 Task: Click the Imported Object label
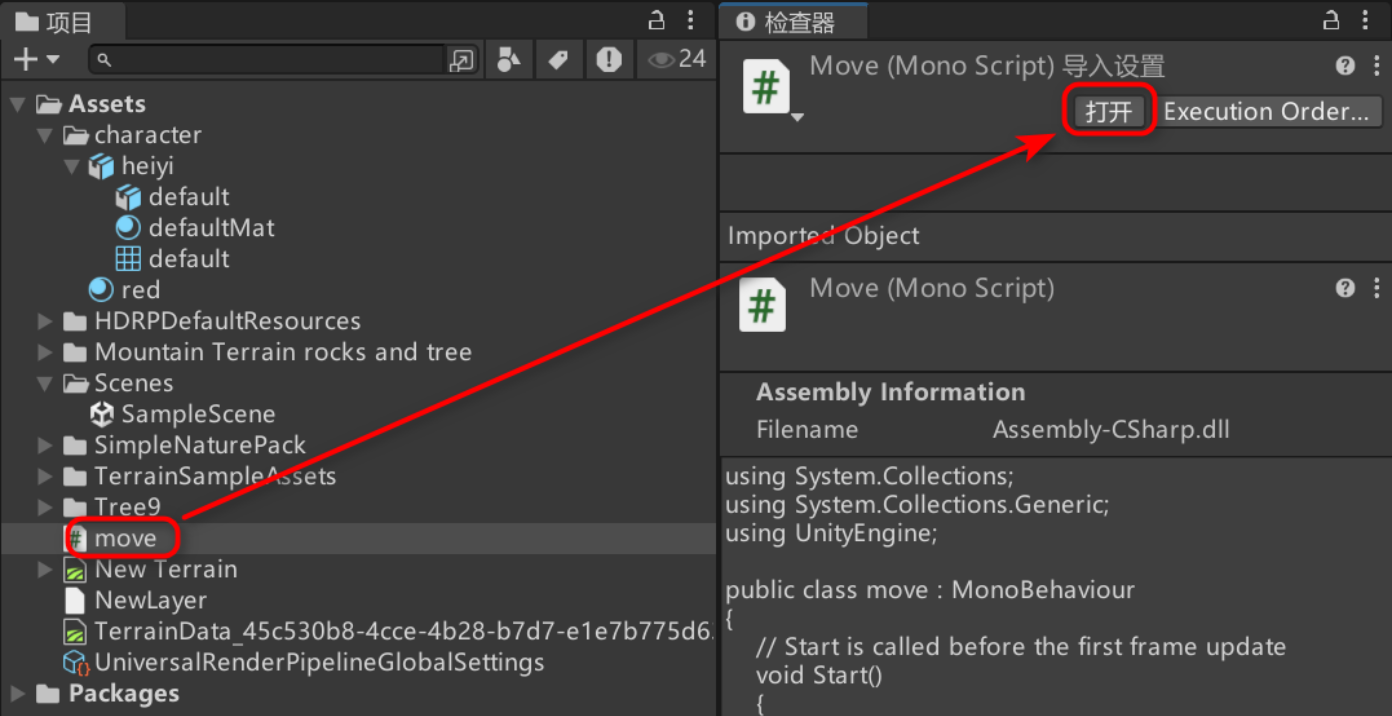(x=824, y=236)
